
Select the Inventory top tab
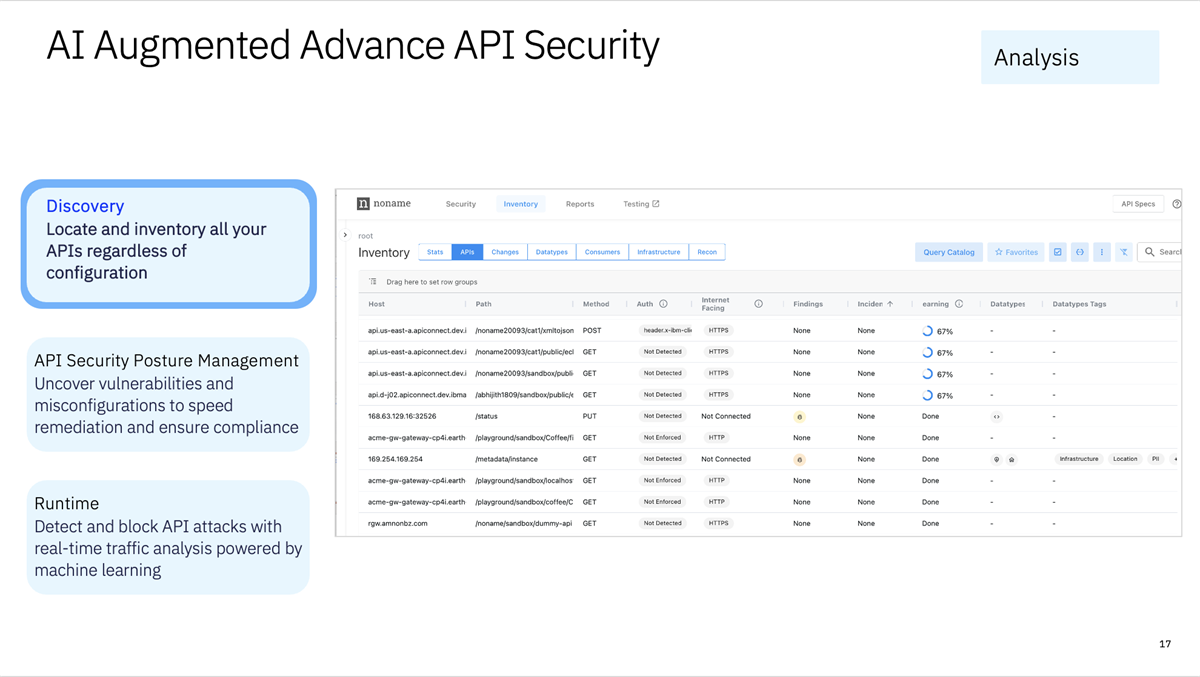(x=521, y=204)
